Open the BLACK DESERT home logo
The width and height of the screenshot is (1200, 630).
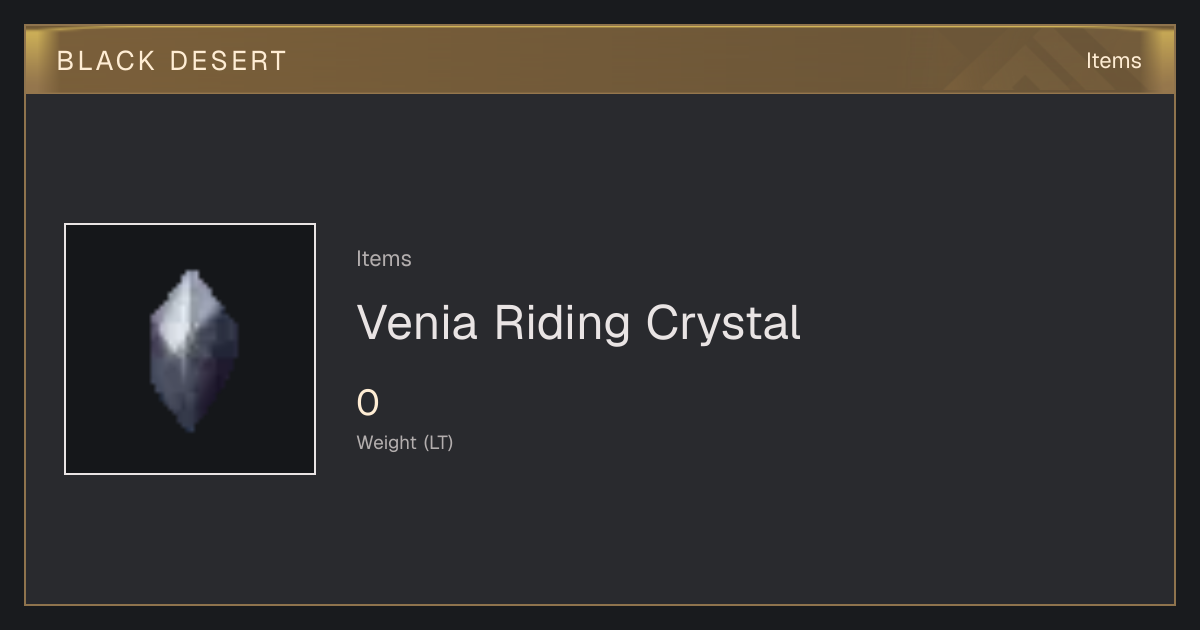[x=172, y=61]
